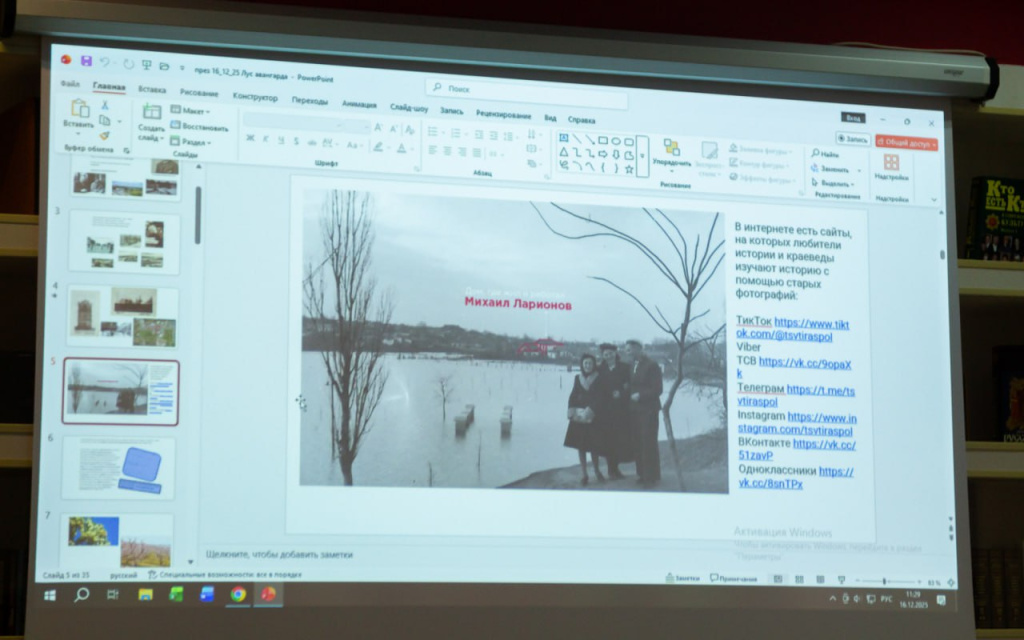
Task: Select the star shape in shapes gallery
Action: pyautogui.click(x=629, y=169)
